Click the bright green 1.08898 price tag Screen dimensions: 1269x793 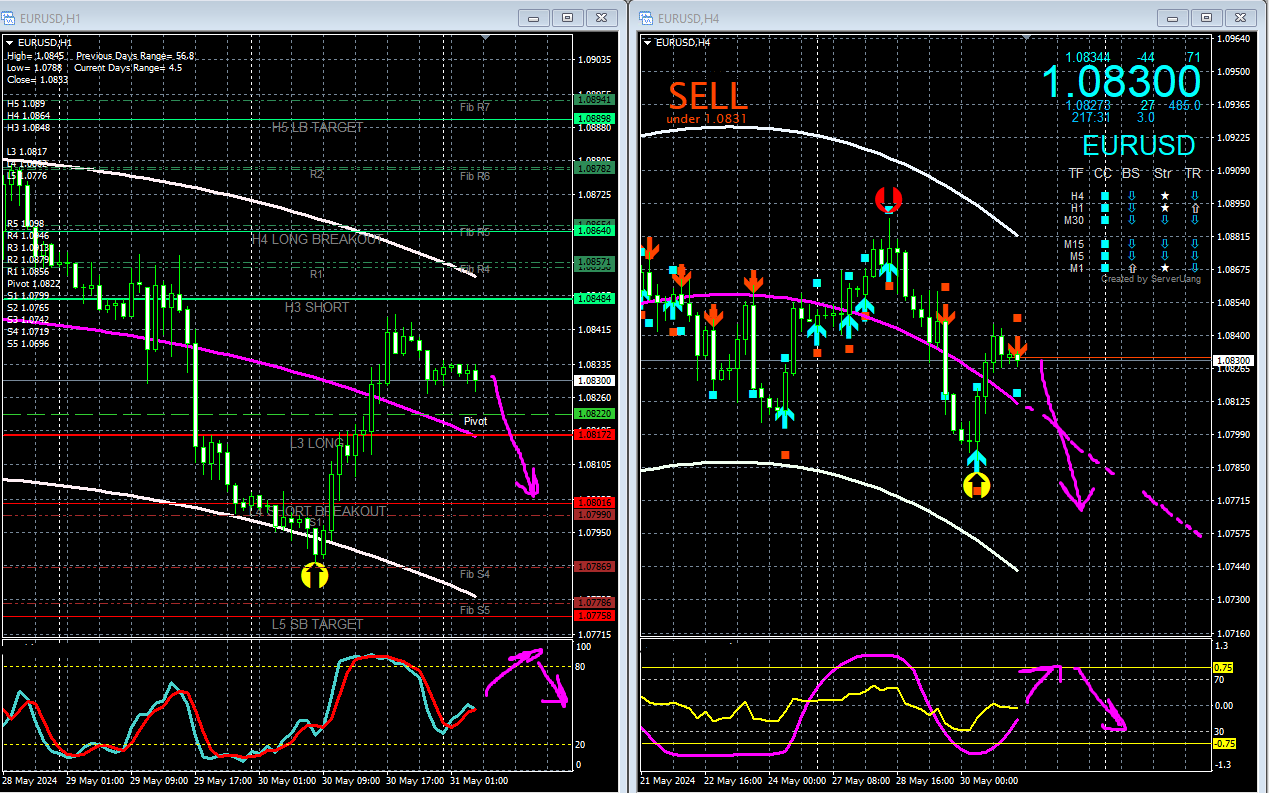(595, 119)
